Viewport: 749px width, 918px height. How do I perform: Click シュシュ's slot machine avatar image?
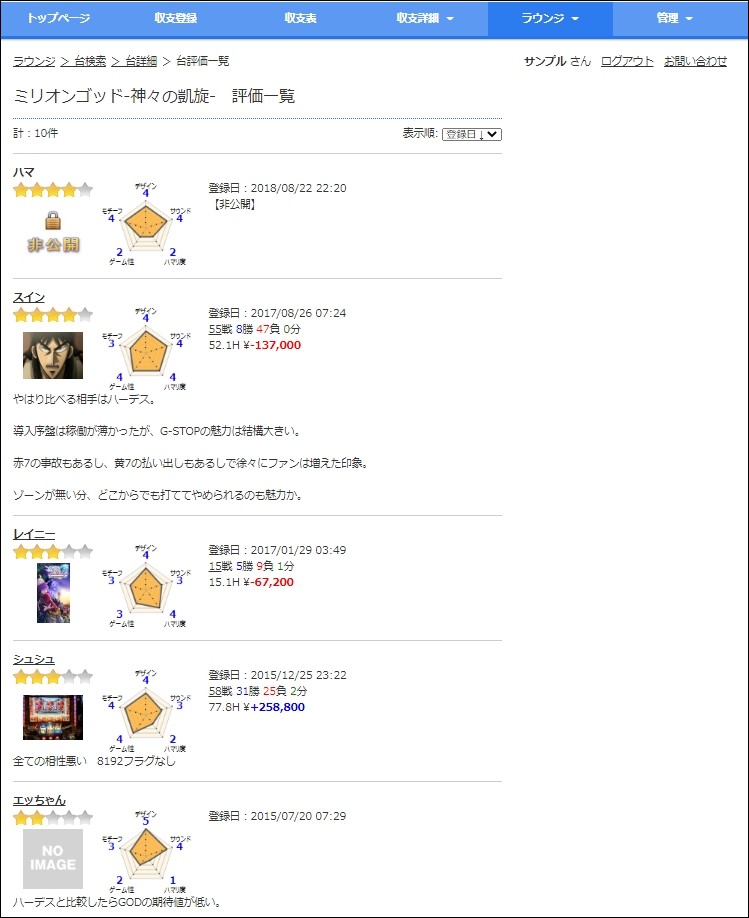click(x=53, y=717)
